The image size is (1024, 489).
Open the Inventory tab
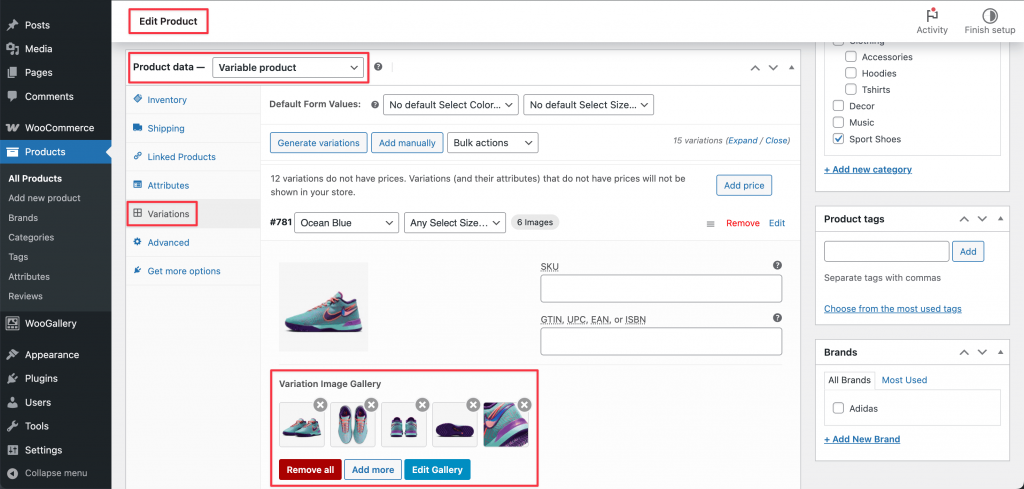click(167, 100)
